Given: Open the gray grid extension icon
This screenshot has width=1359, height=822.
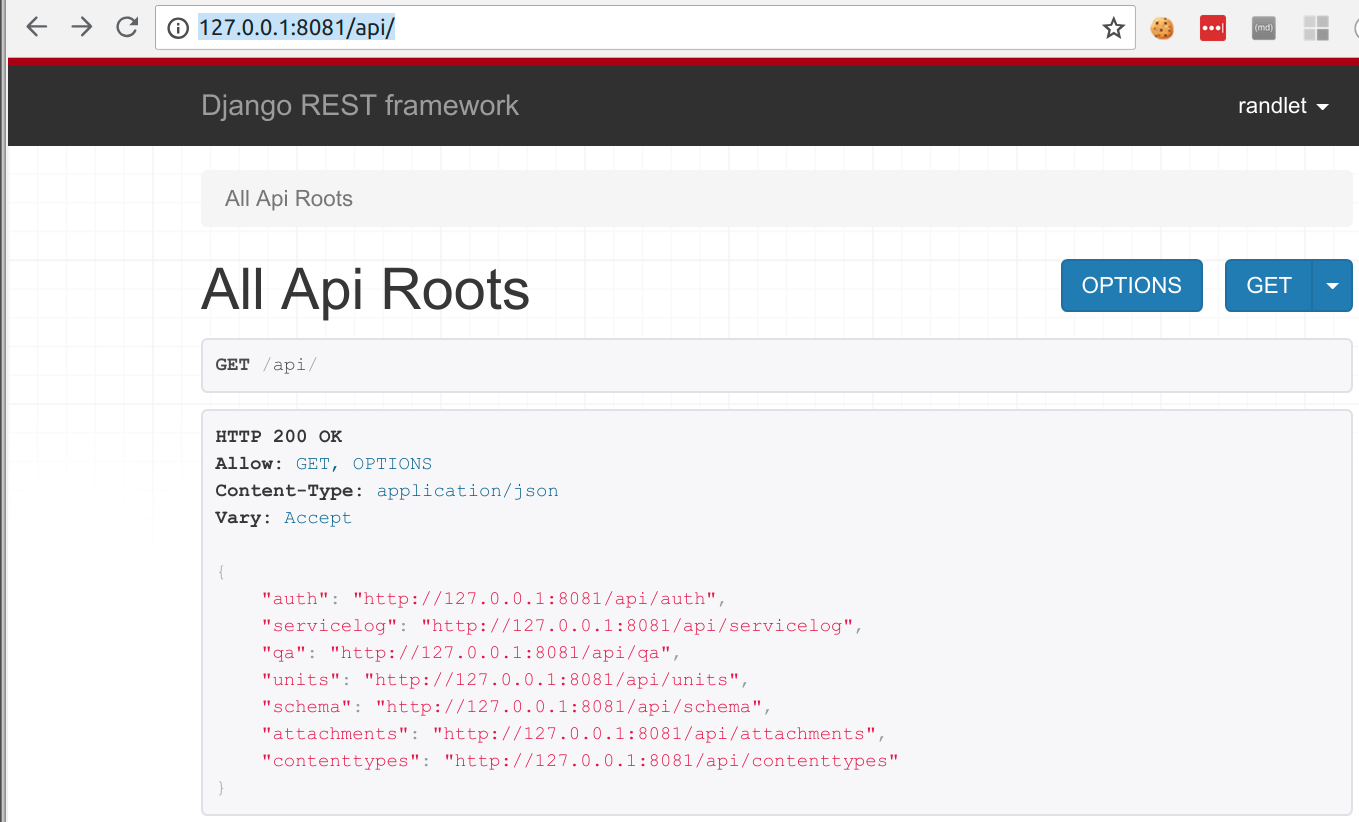Looking at the screenshot, I should (x=1316, y=29).
